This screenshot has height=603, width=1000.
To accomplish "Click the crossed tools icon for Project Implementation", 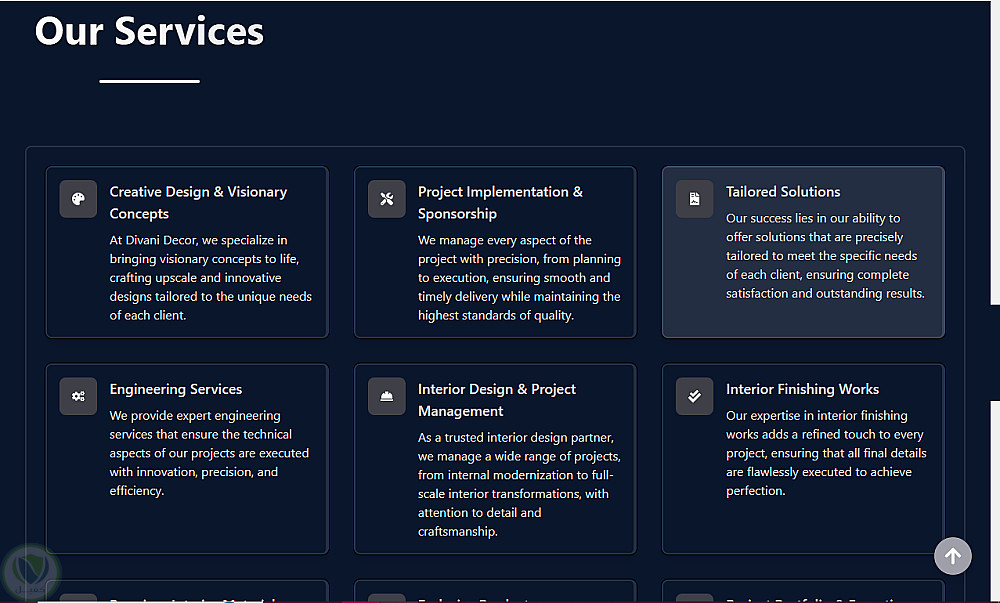I will 386,199.
